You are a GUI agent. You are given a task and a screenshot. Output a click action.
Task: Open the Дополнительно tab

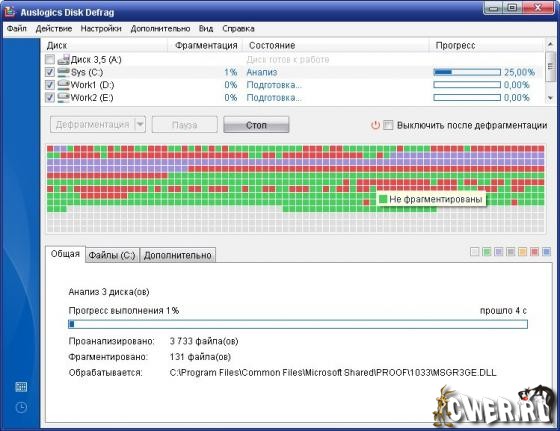click(178, 255)
